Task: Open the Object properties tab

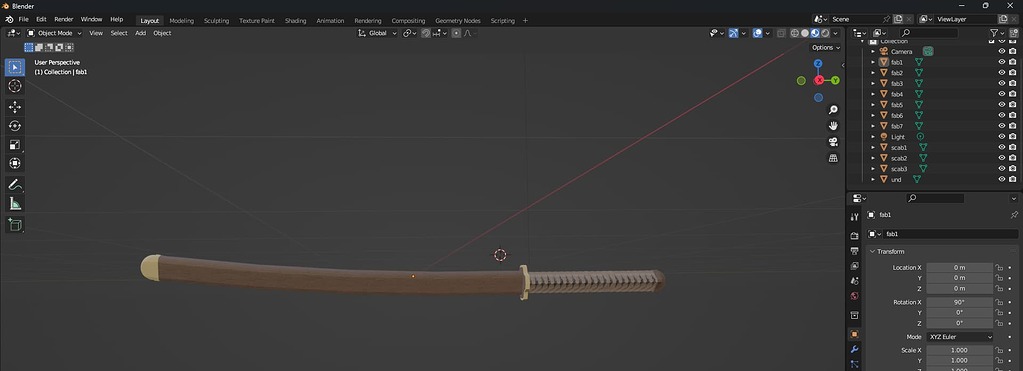Action: point(855,334)
